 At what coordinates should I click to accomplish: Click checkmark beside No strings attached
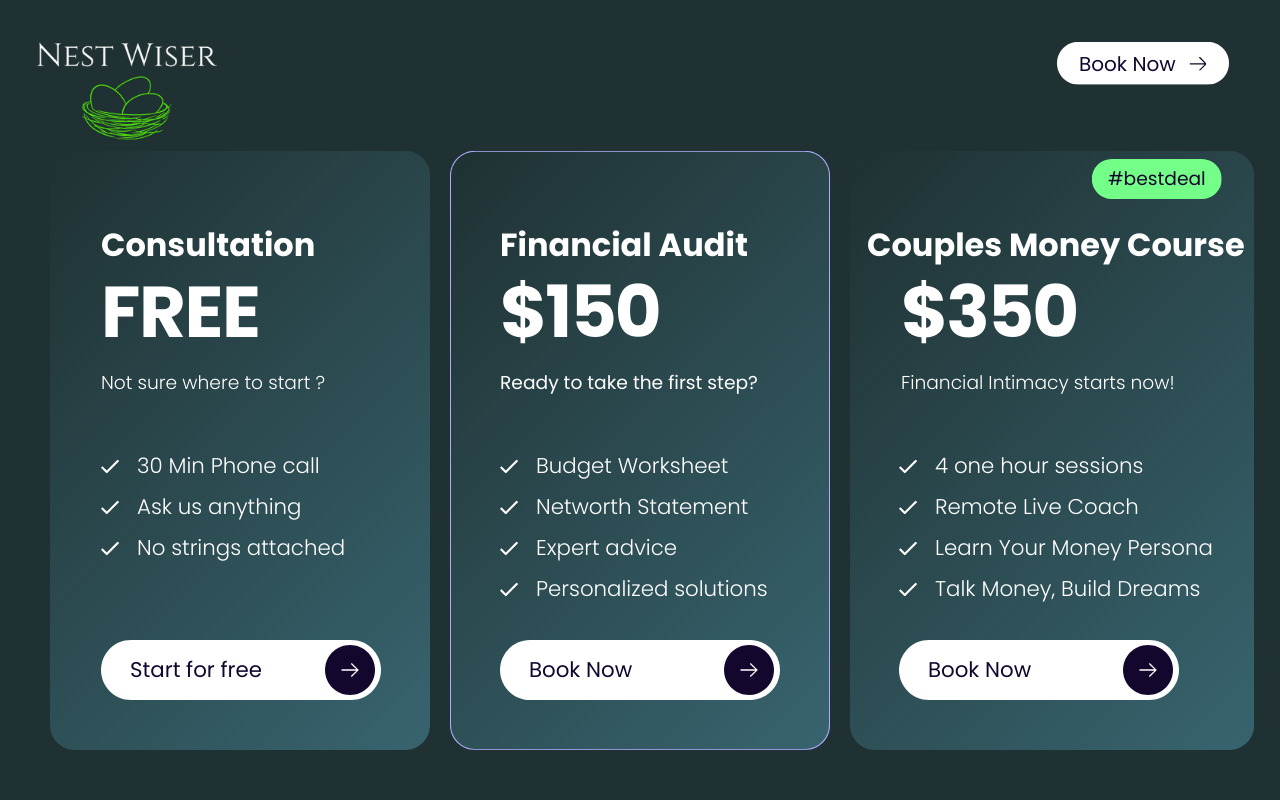pyautogui.click(x=110, y=549)
